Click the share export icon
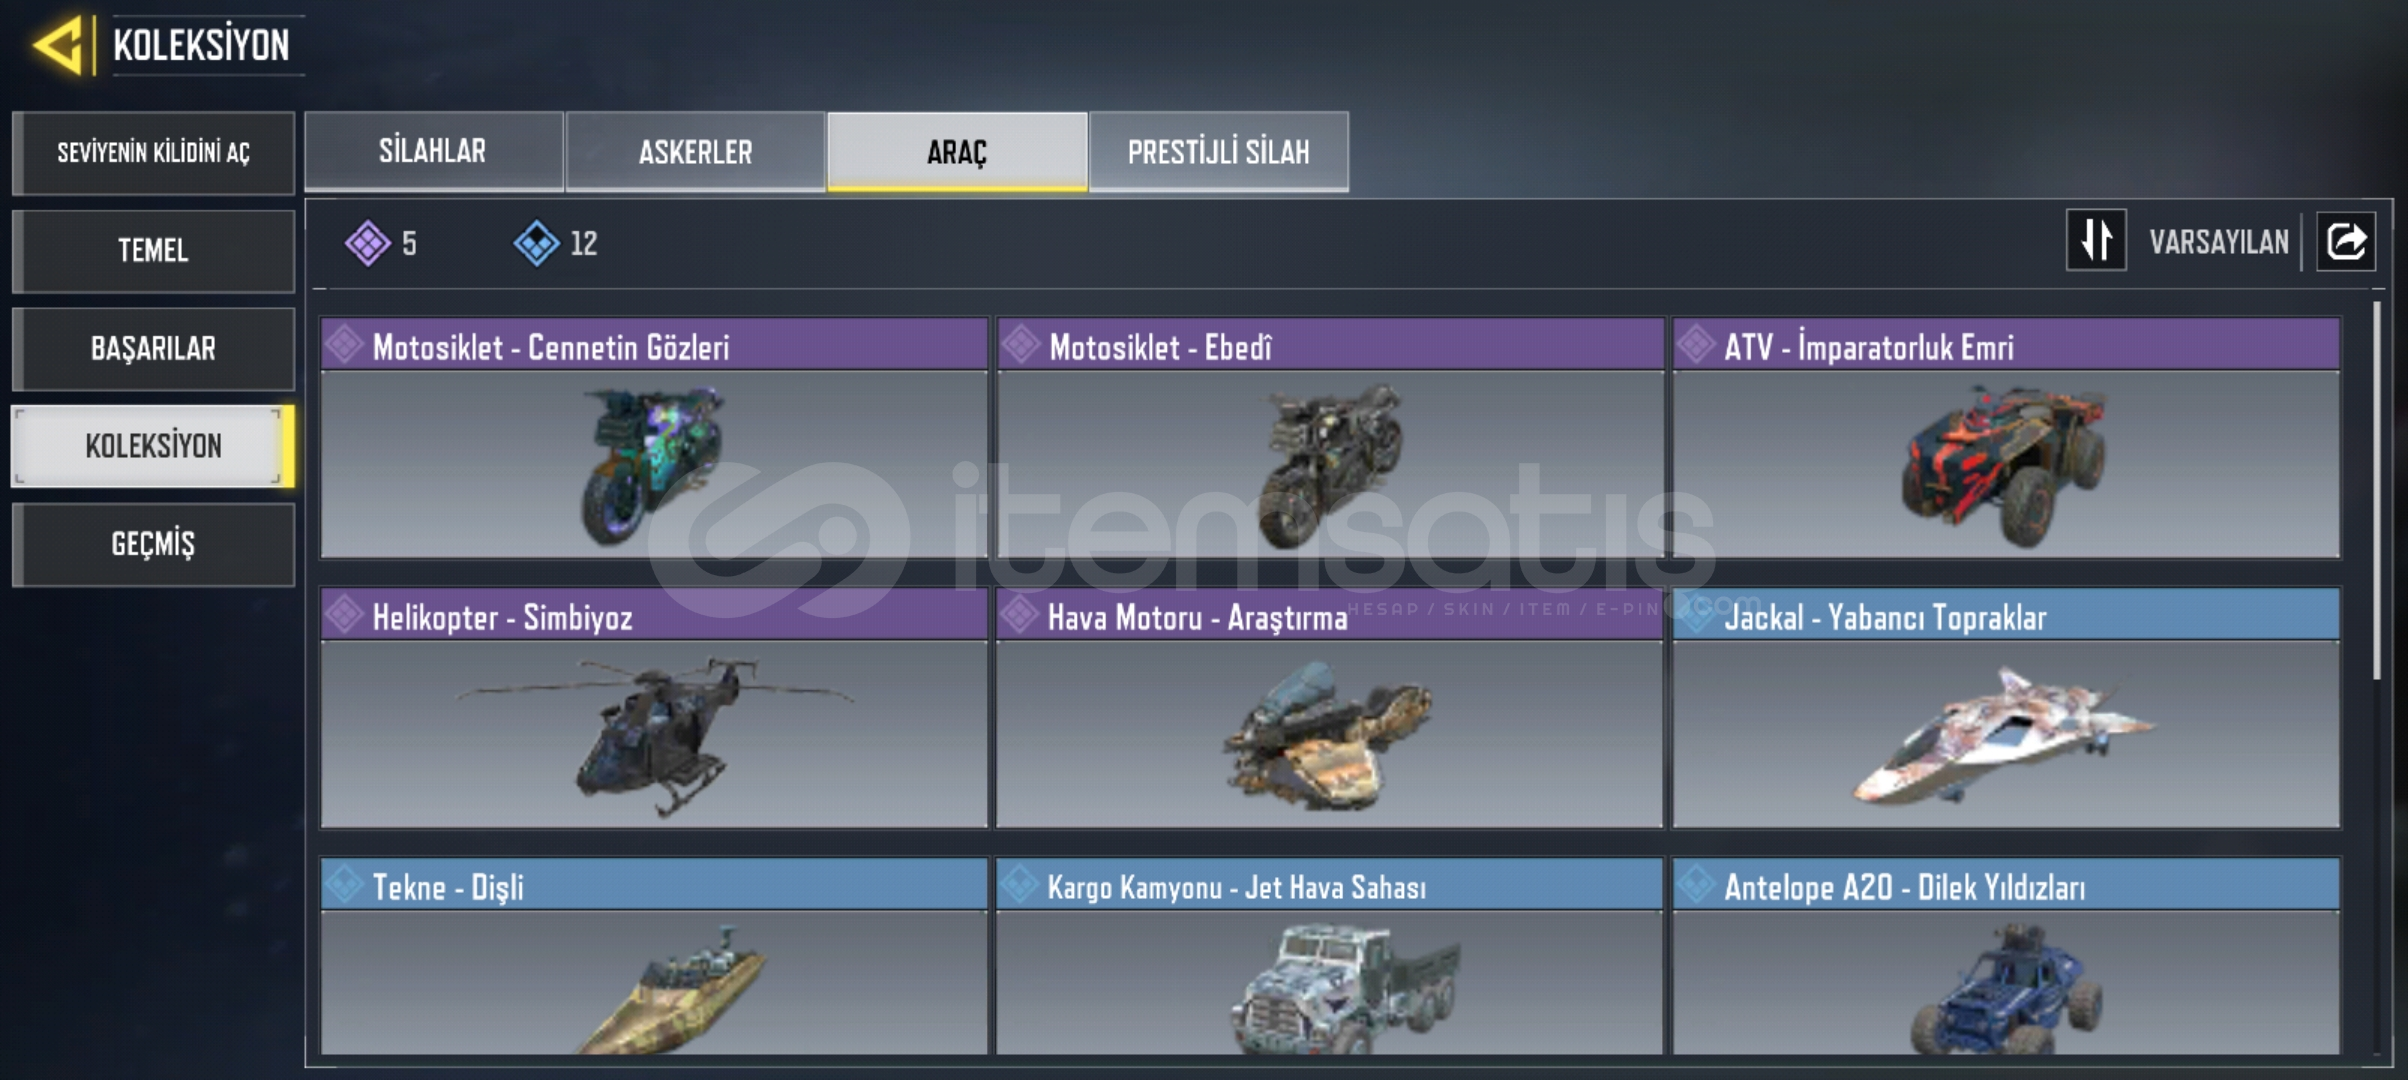Viewport: 2408px width, 1080px height. point(2346,241)
